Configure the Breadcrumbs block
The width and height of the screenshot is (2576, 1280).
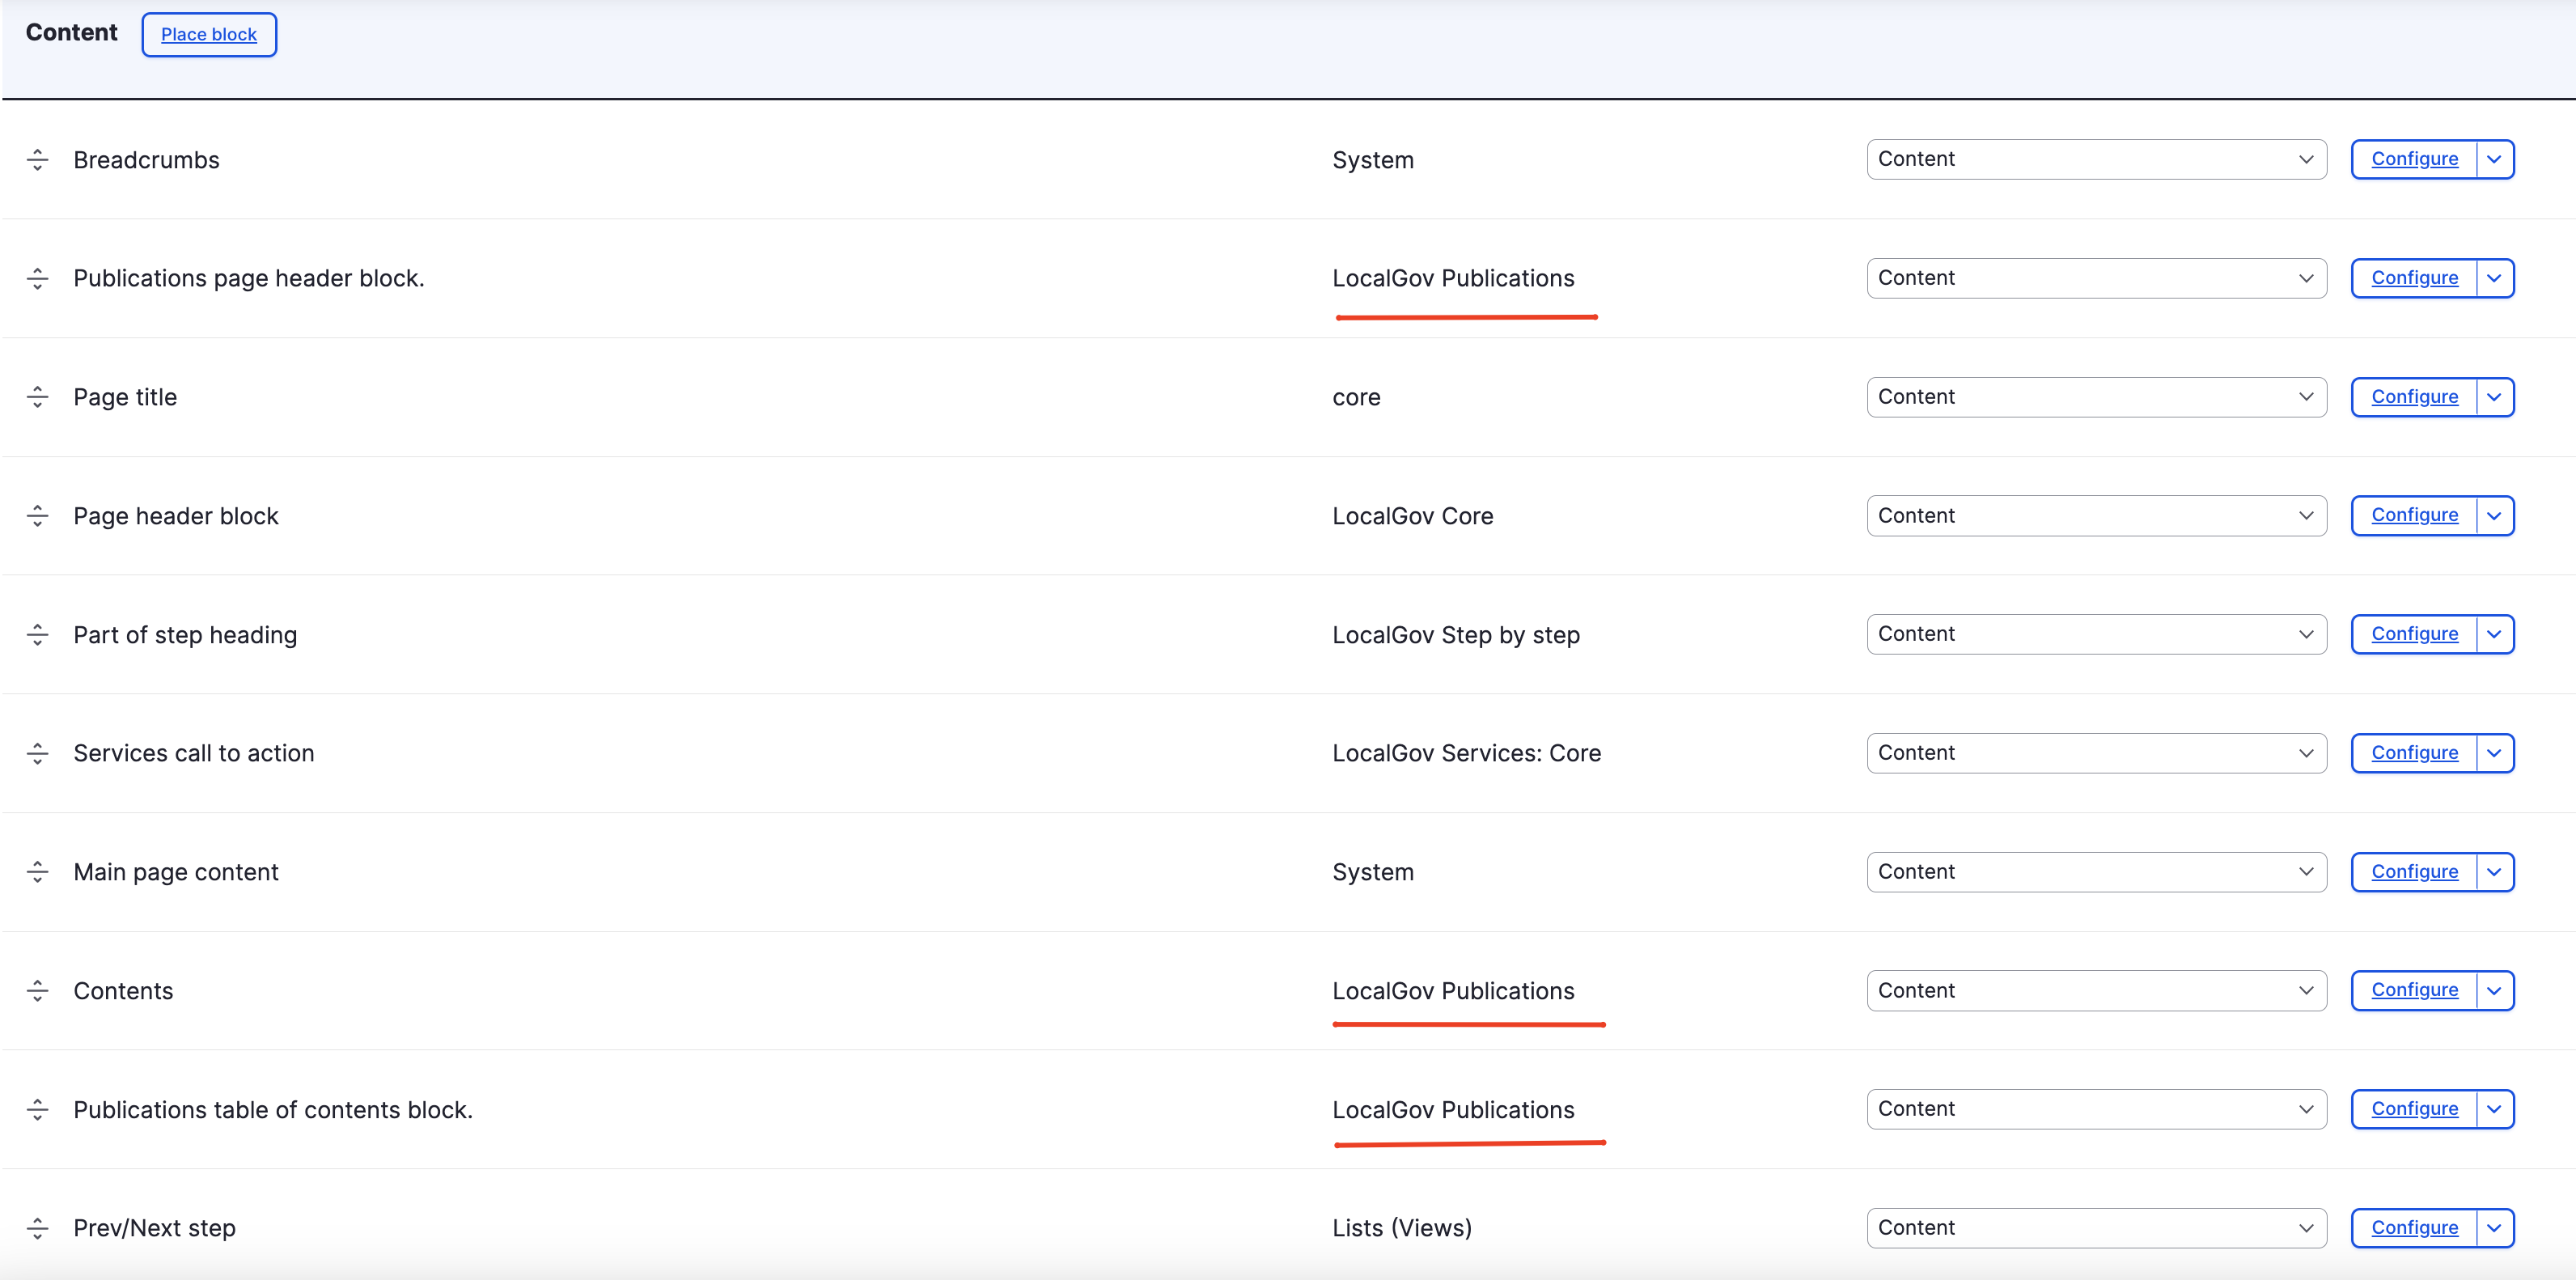tap(2413, 159)
